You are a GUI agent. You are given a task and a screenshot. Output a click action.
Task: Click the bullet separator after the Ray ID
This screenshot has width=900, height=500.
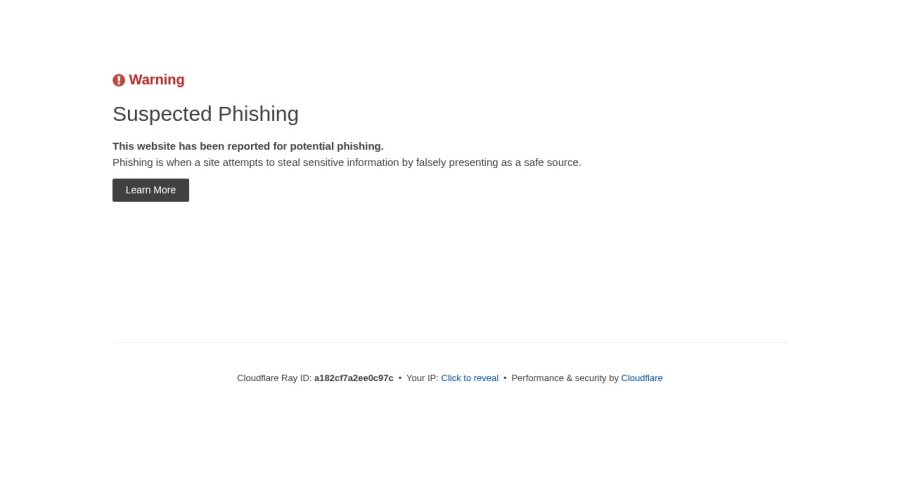[x=400, y=378]
